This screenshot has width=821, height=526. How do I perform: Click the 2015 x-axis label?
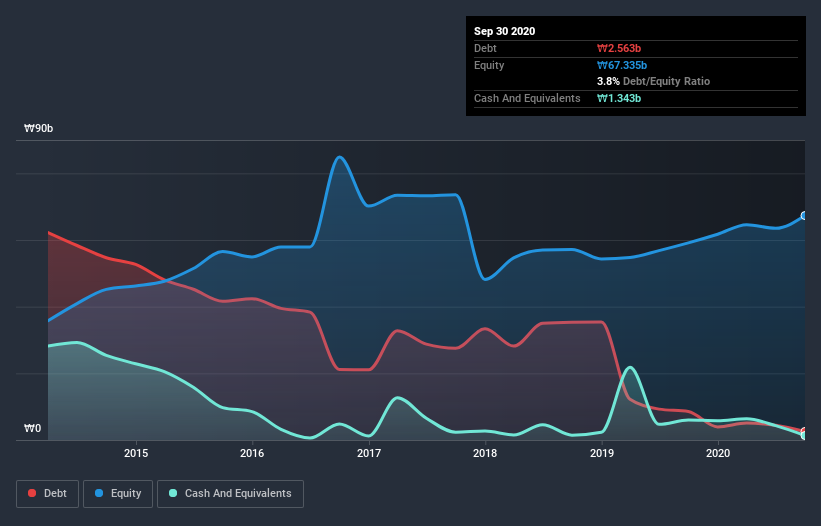point(136,453)
